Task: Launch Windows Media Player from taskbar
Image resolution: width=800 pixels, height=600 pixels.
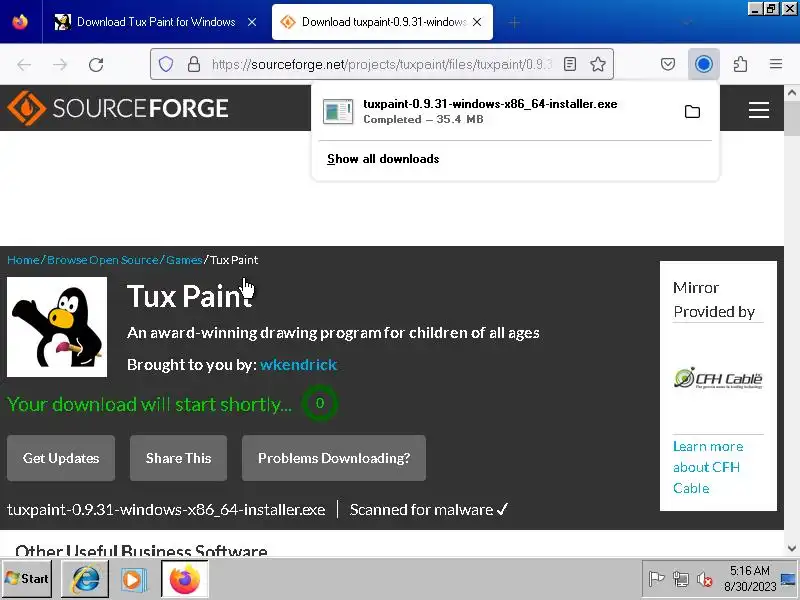Action: [134, 580]
